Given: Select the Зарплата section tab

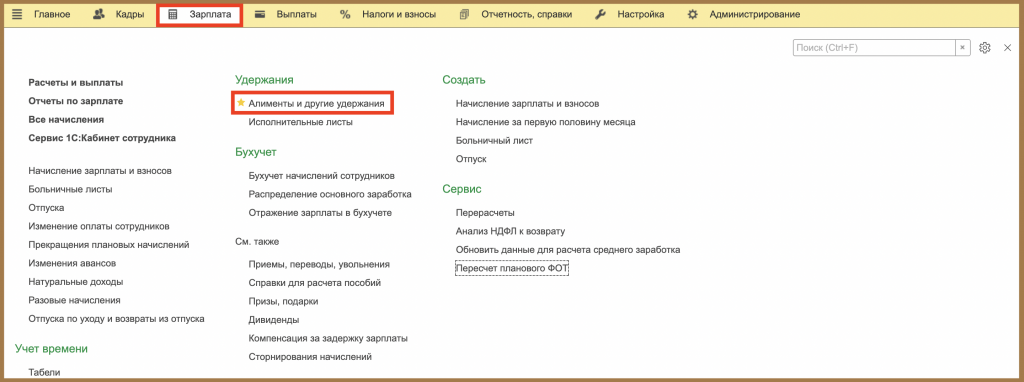Looking at the screenshot, I should (x=199, y=15).
